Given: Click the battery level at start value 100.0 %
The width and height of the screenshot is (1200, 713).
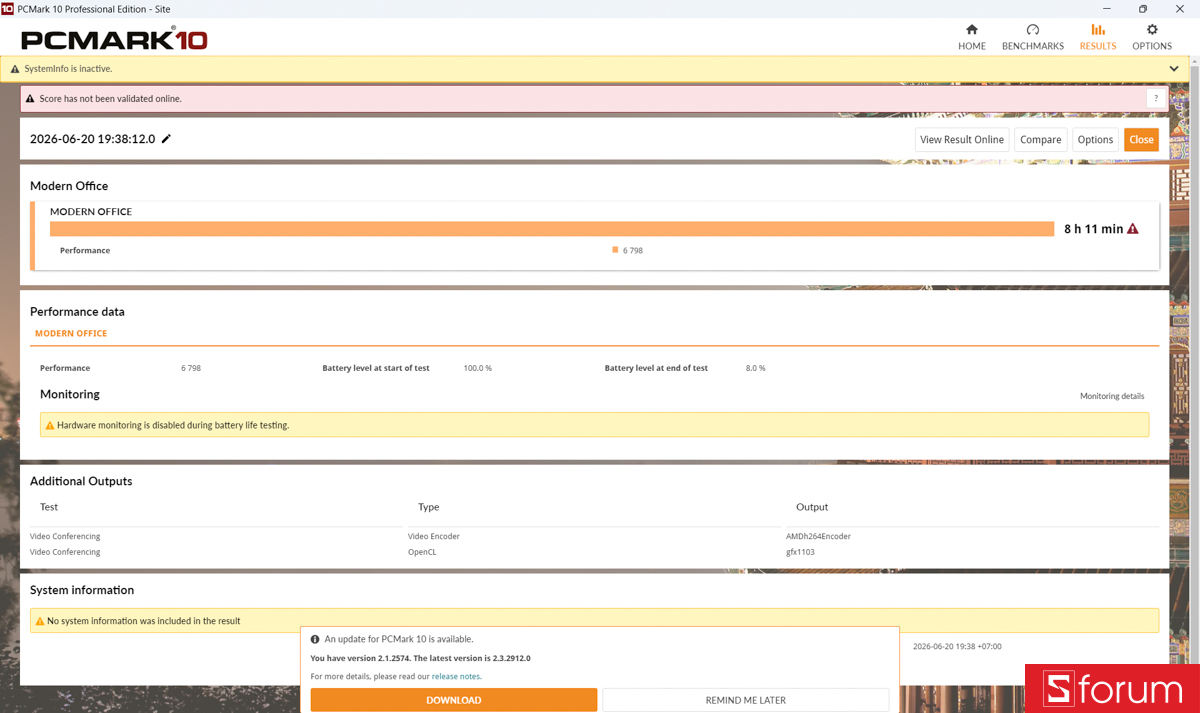Looking at the screenshot, I should click(x=478, y=368).
